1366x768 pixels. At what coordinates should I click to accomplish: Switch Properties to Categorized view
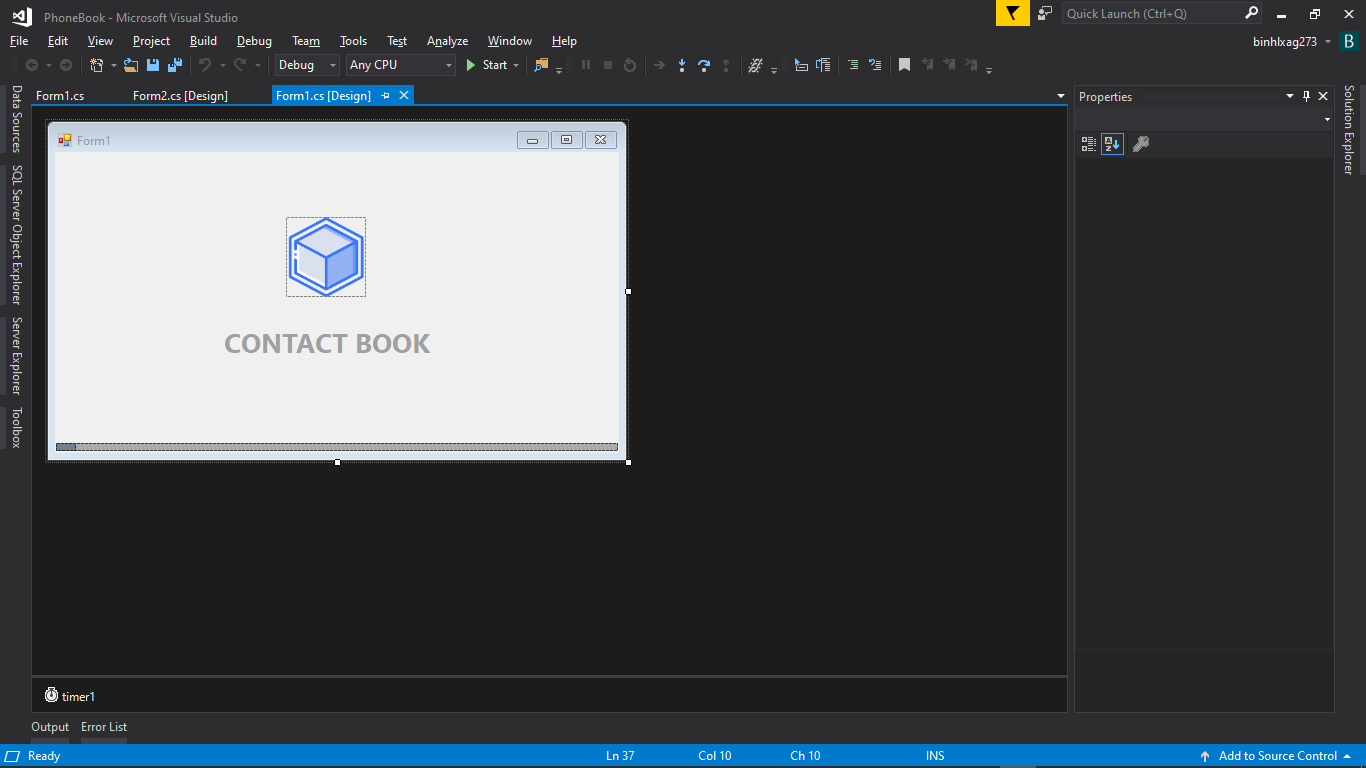tap(1089, 144)
